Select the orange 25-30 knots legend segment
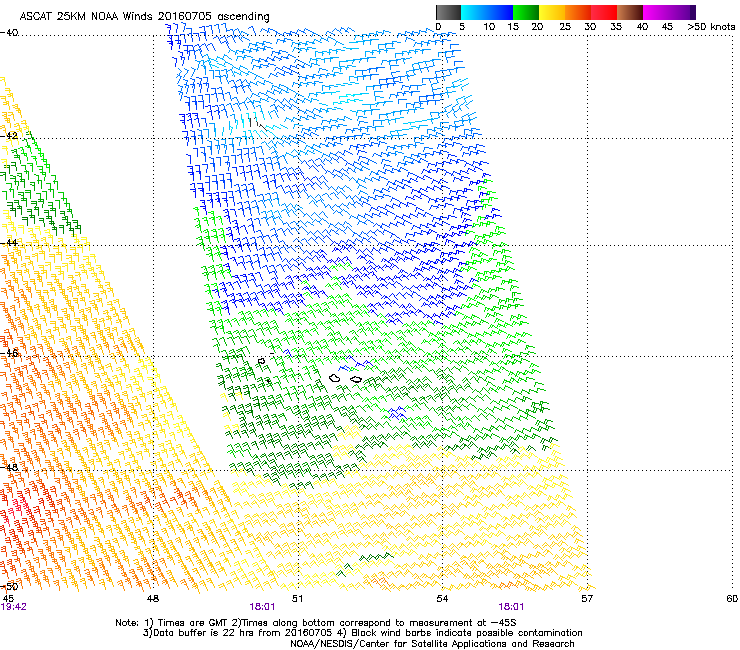The height and width of the screenshot is (650, 740). (578, 12)
